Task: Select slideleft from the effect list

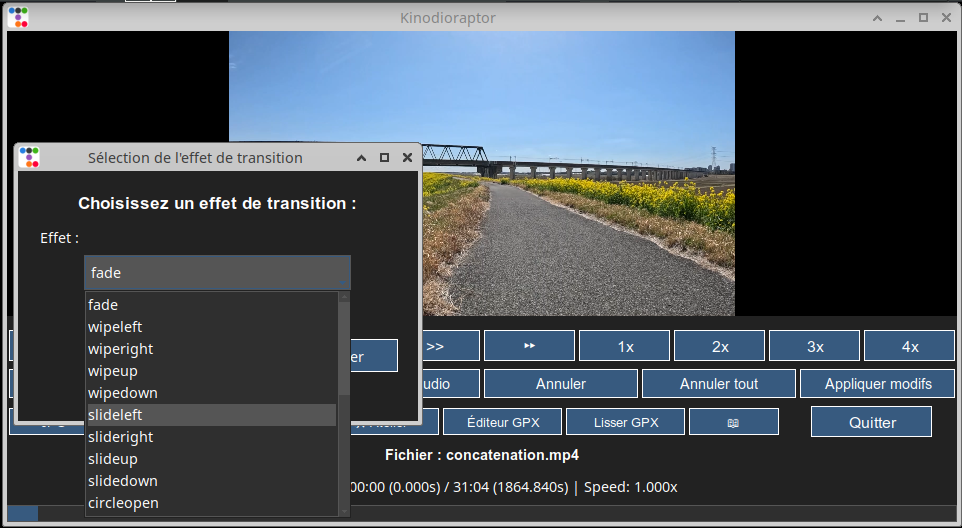Action: coord(211,415)
